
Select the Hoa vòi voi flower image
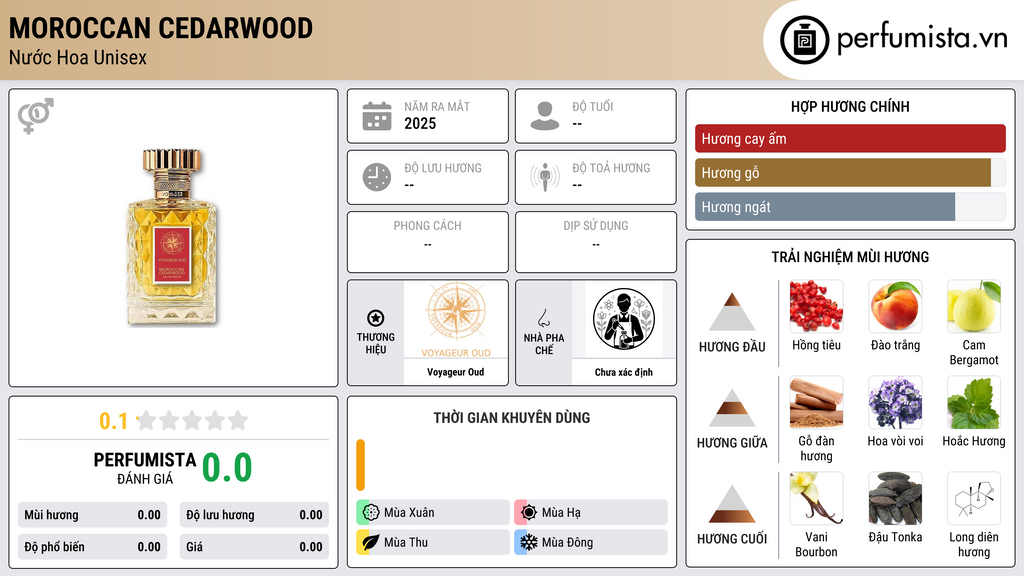tap(895, 402)
